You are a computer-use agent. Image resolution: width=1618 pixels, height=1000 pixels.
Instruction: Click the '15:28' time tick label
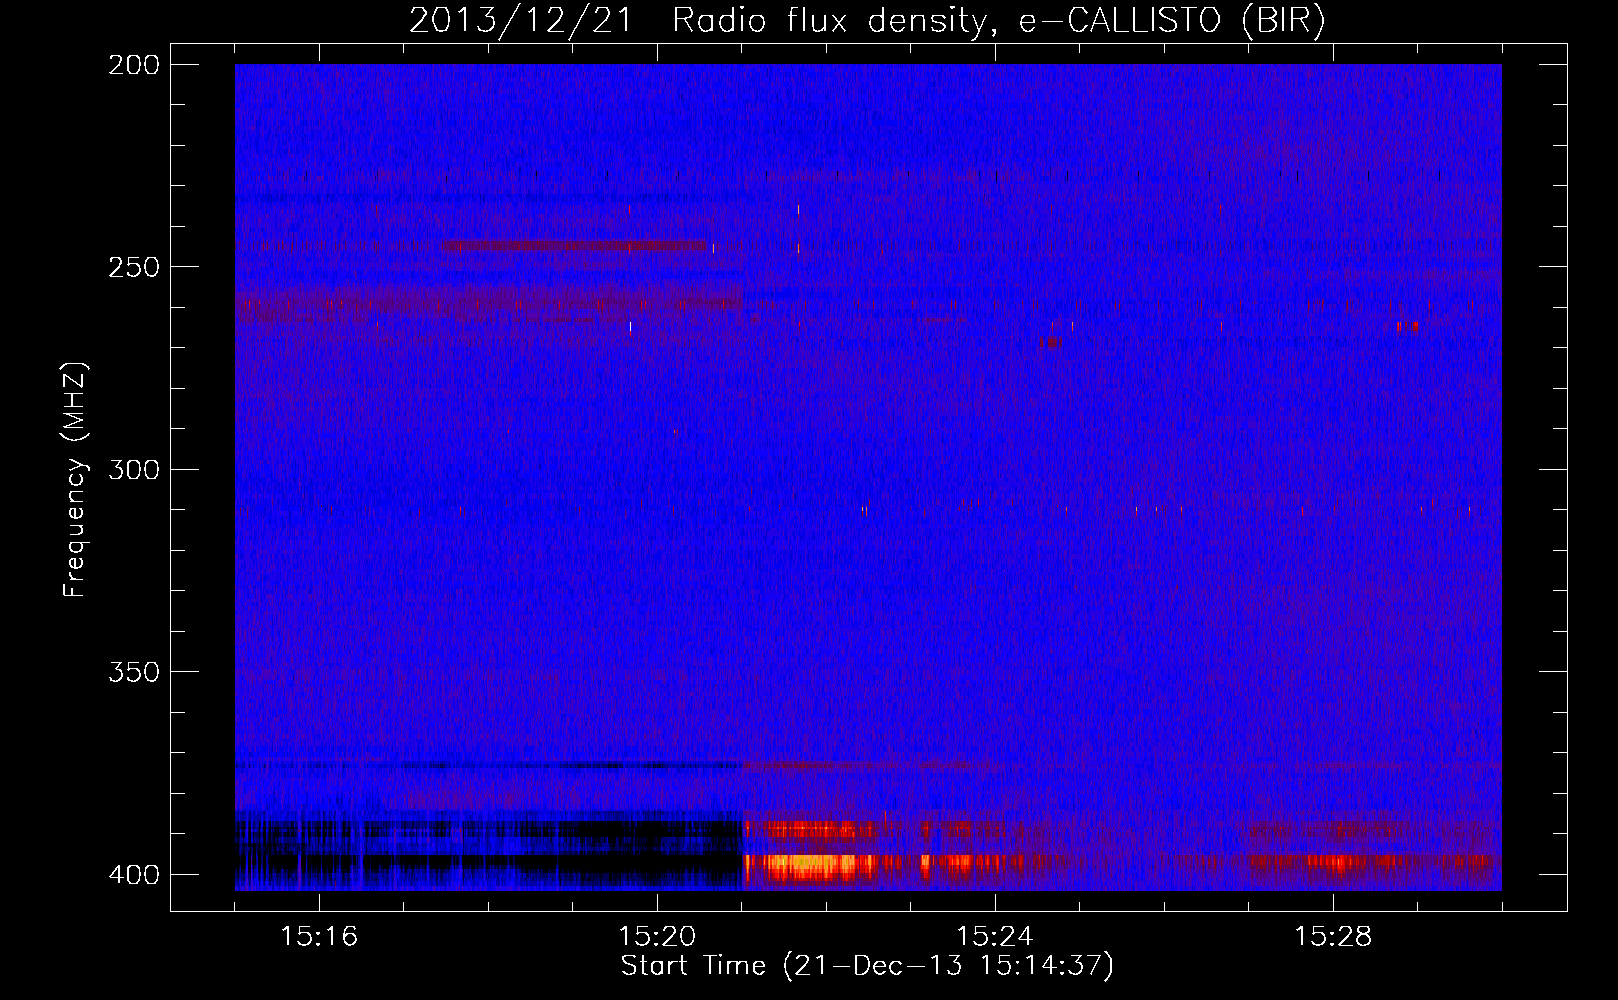[x=1333, y=936]
